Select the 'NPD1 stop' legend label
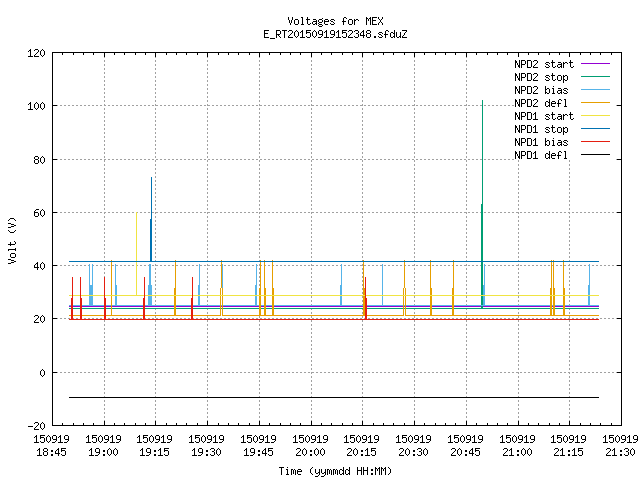The height and width of the screenshot is (480, 640). pyautogui.click(x=541, y=129)
